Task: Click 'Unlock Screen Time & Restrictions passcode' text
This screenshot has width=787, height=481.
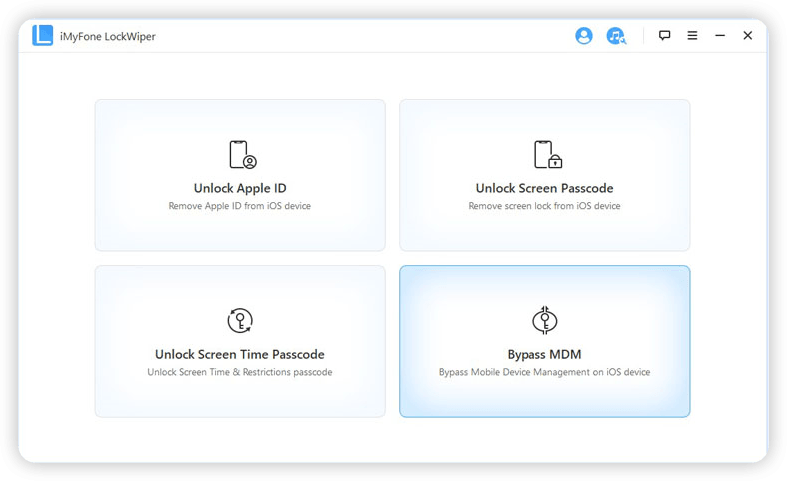Action: (x=240, y=372)
